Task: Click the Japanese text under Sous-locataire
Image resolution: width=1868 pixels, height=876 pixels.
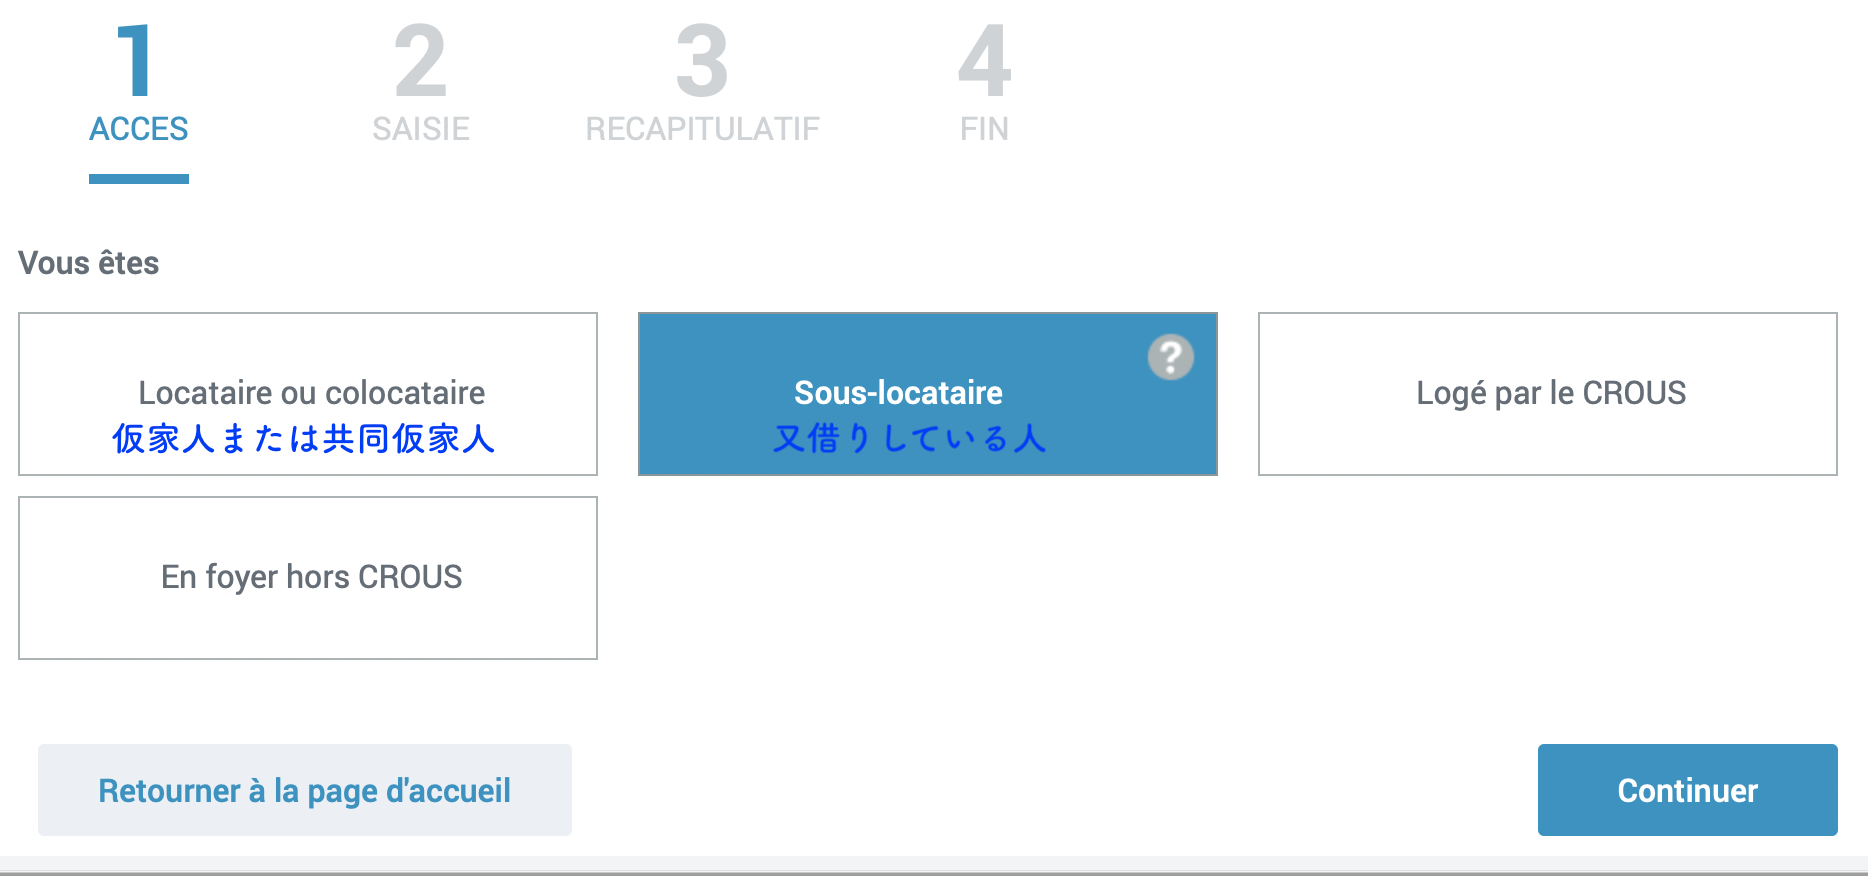Action: coord(910,438)
